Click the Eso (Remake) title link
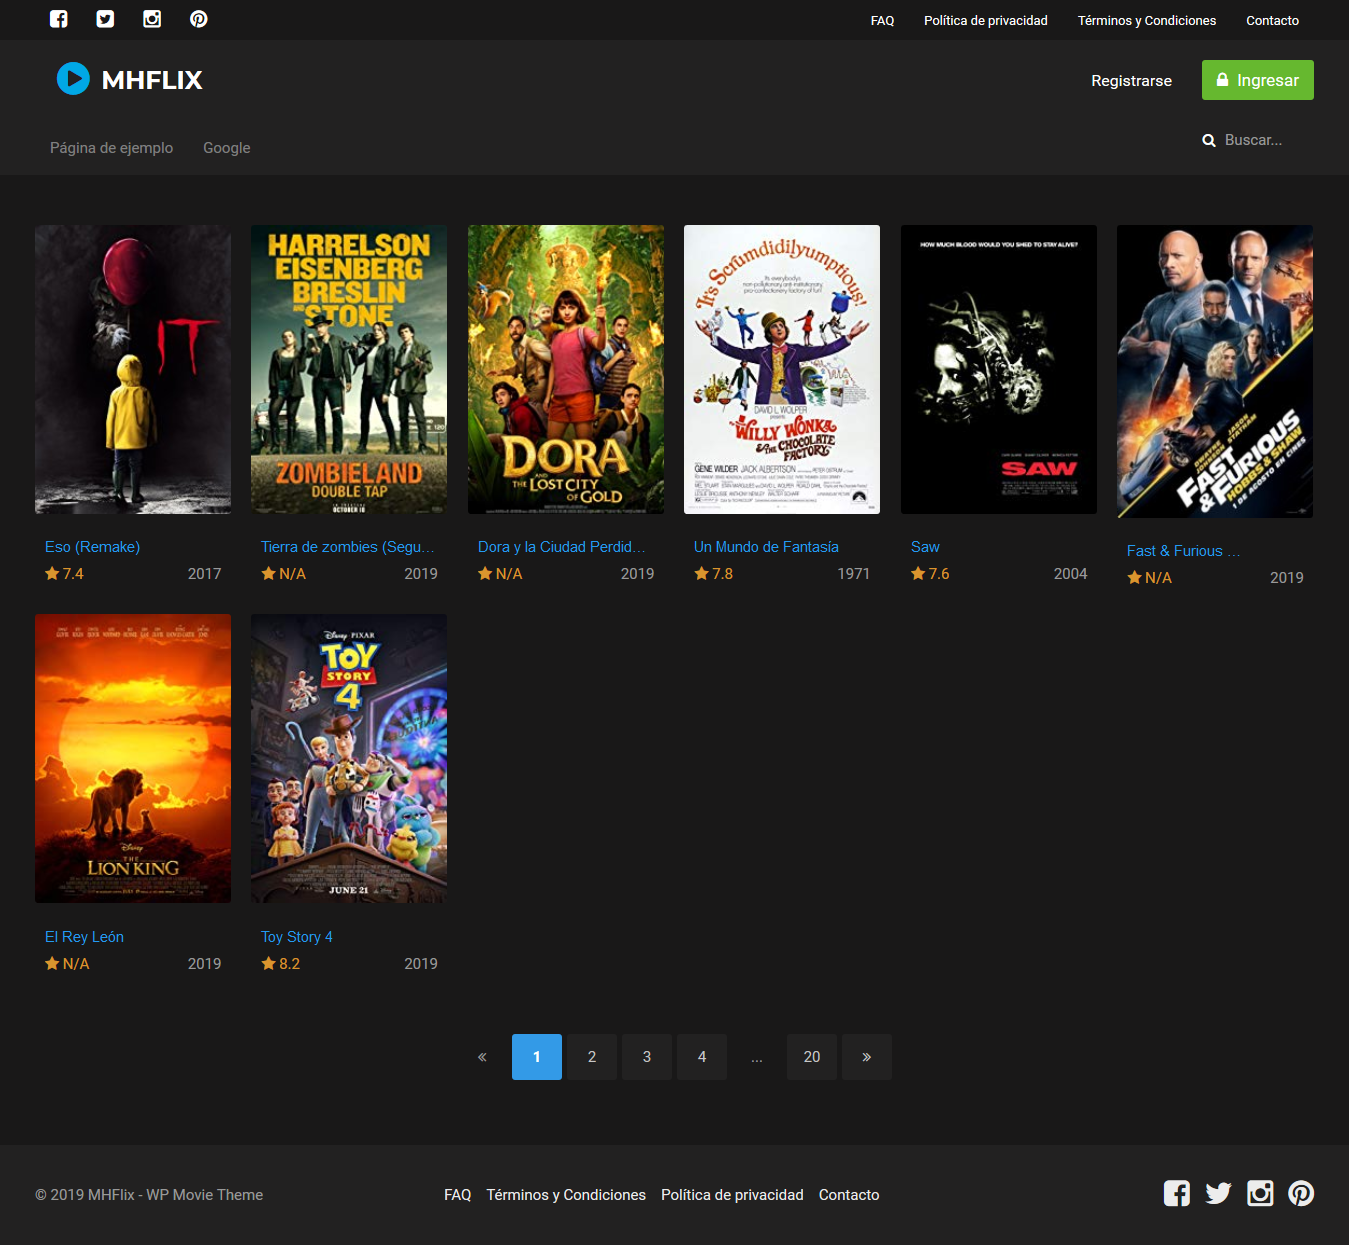Image resolution: width=1349 pixels, height=1245 pixels. (92, 547)
